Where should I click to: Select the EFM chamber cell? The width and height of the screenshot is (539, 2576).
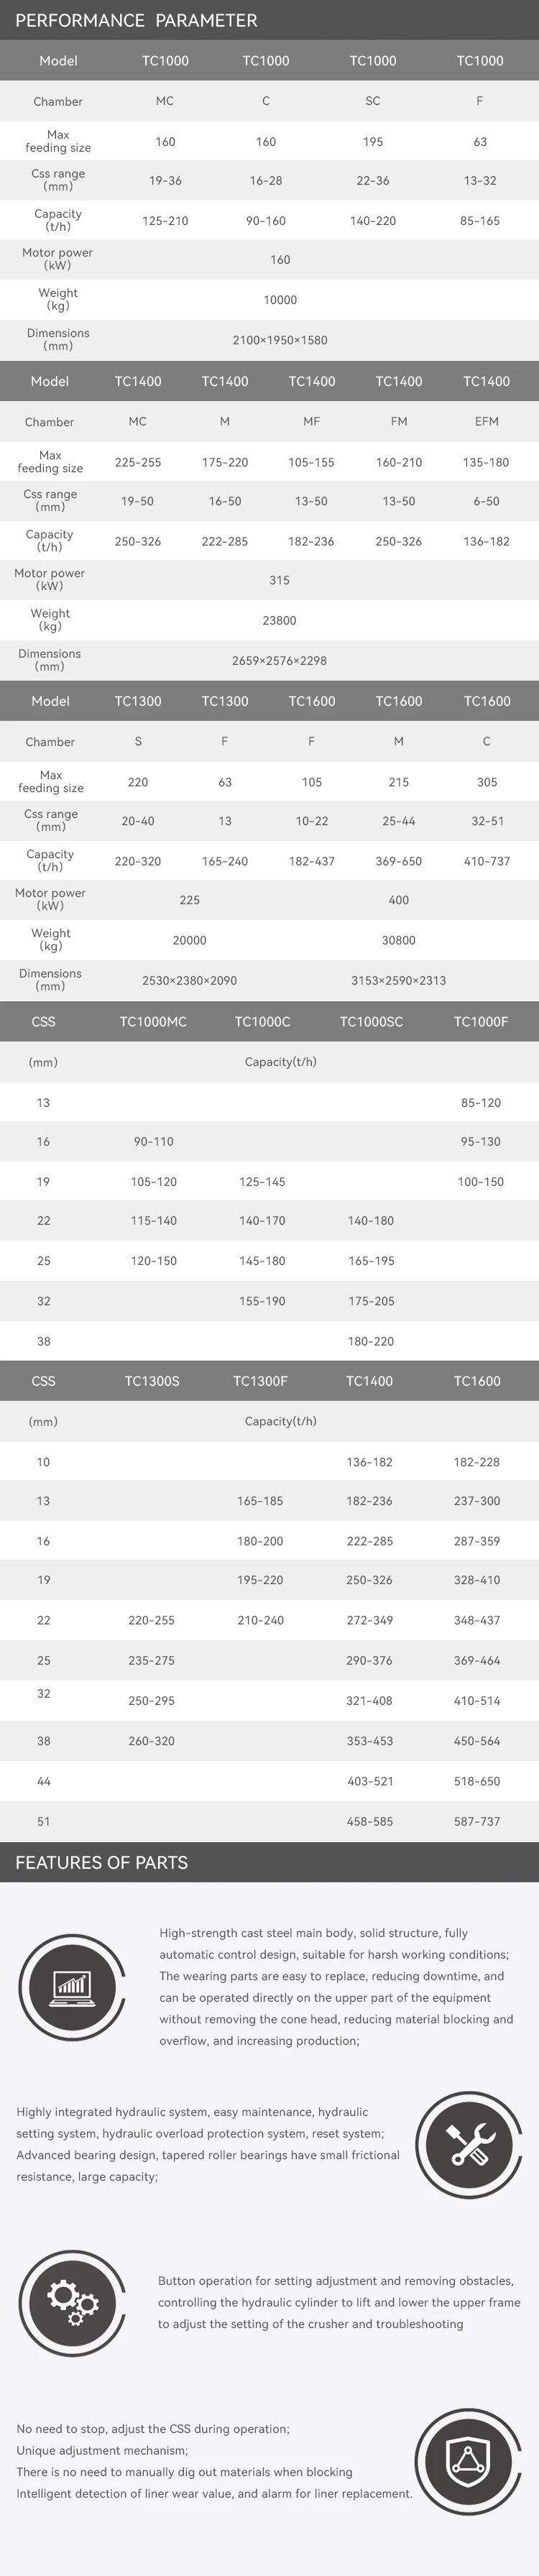487,422
